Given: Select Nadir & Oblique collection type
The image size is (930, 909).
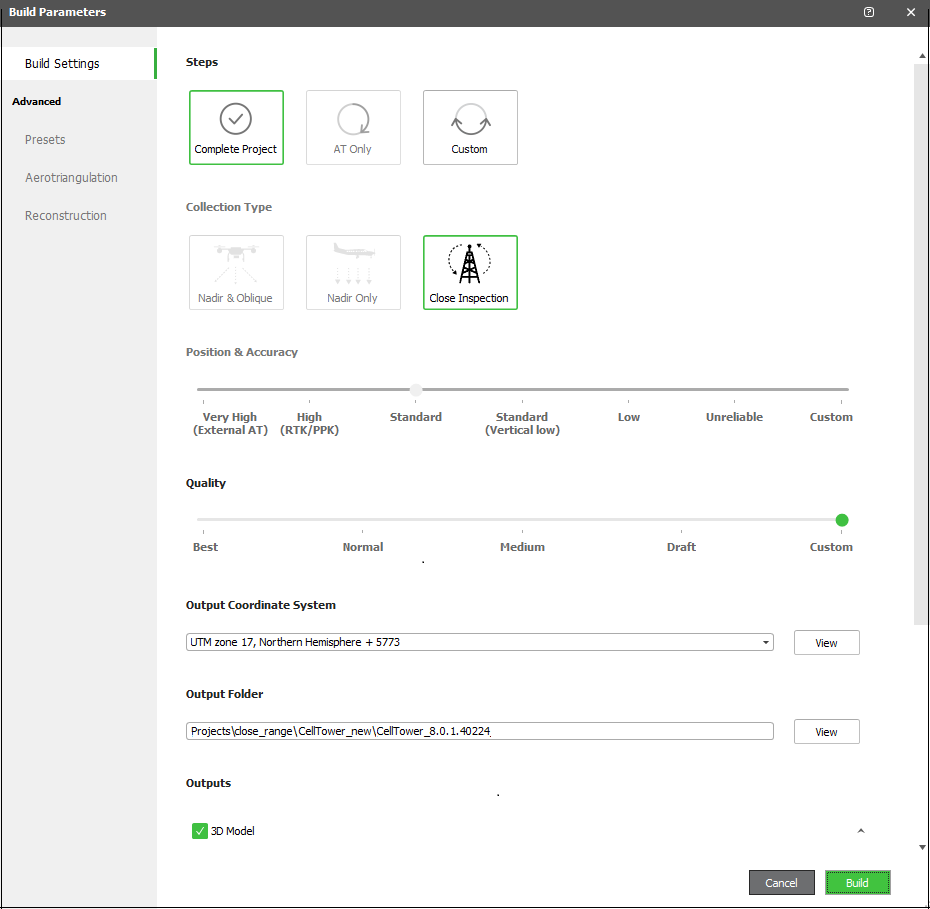Looking at the screenshot, I should (x=236, y=272).
